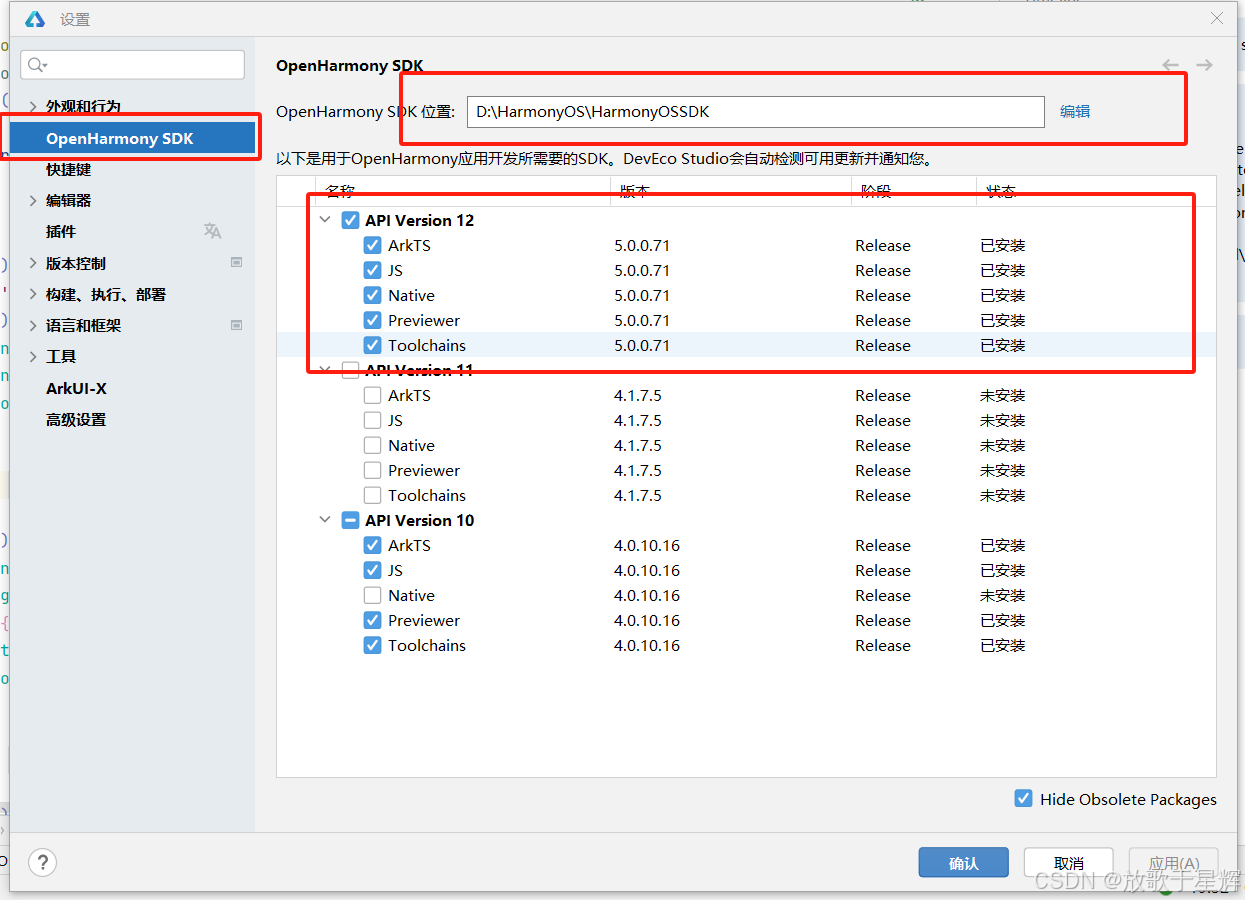This screenshot has width=1245, height=900.
Task: Check ArkTS 4.1.7.5 checkbox
Action: click(x=372, y=395)
